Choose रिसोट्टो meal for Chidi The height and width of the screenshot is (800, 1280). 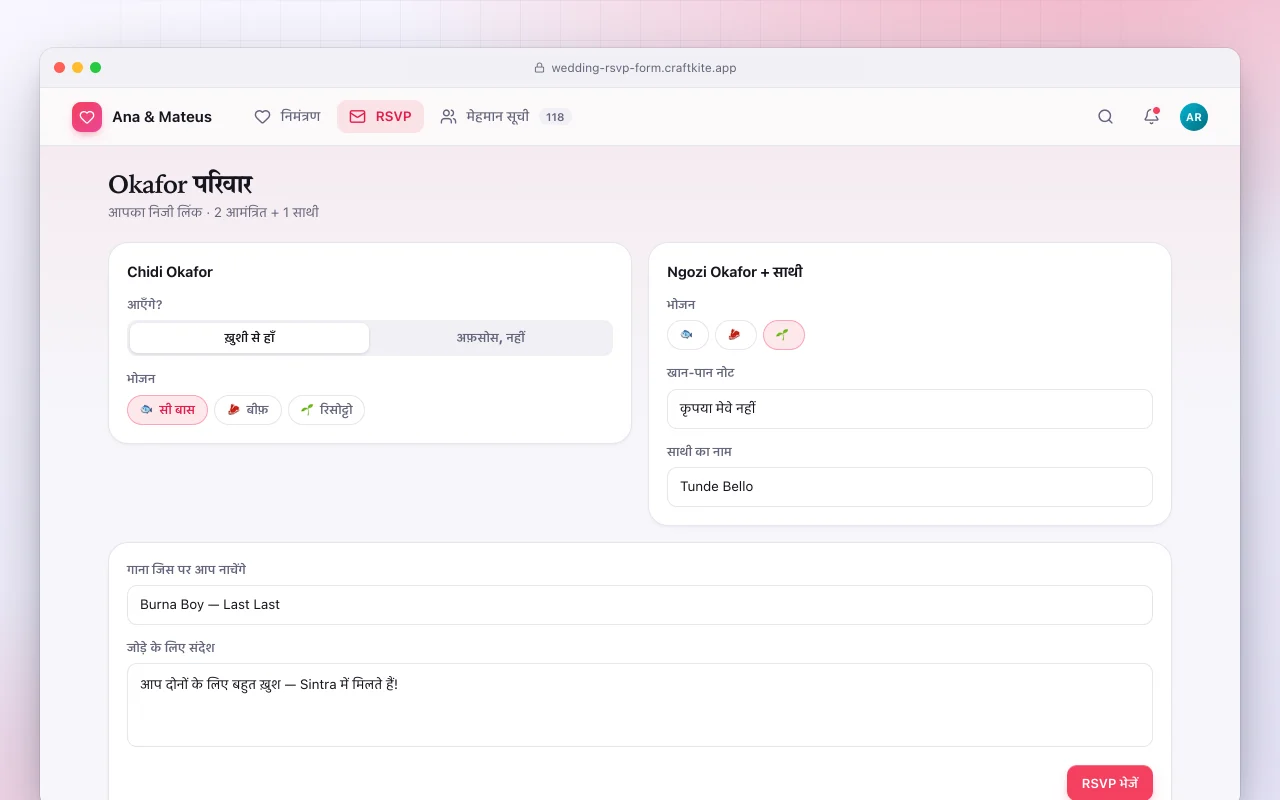pos(326,410)
